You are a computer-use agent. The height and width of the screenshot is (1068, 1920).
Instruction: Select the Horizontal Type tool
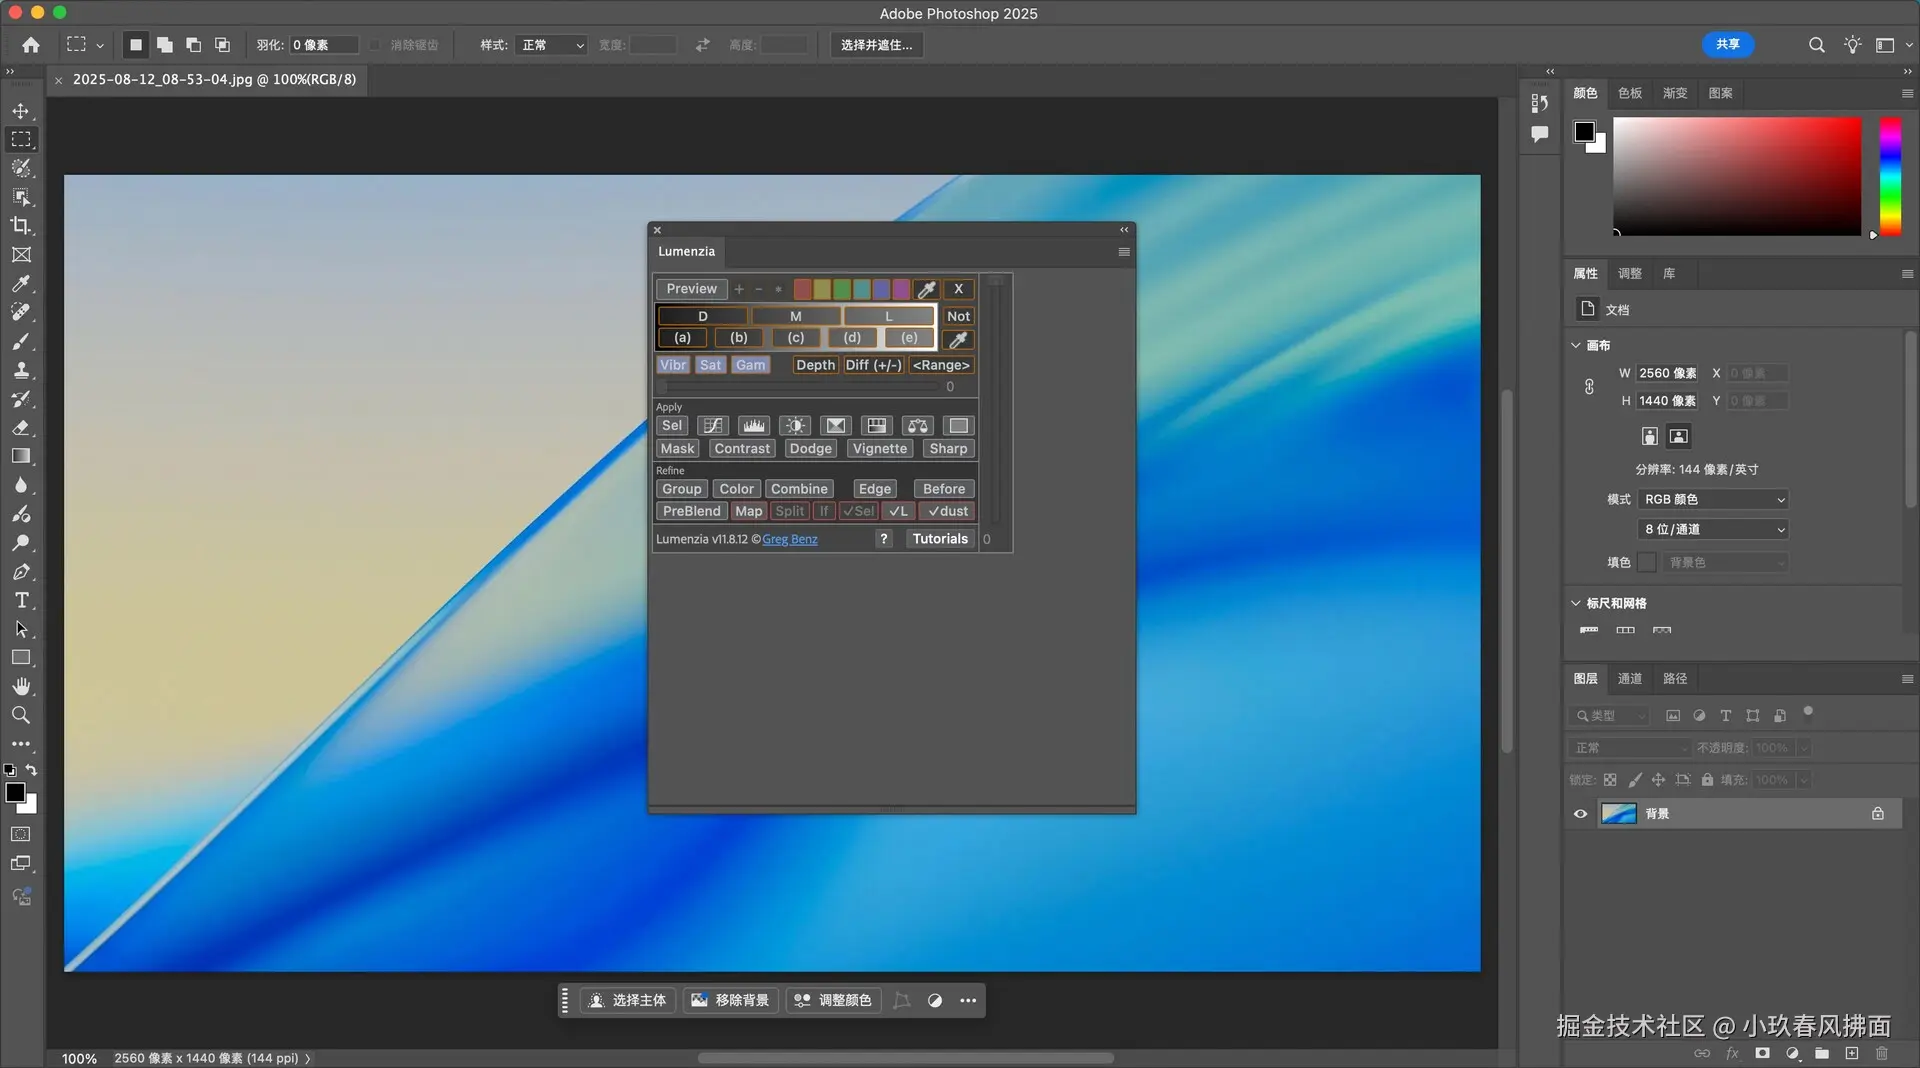(21, 600)
